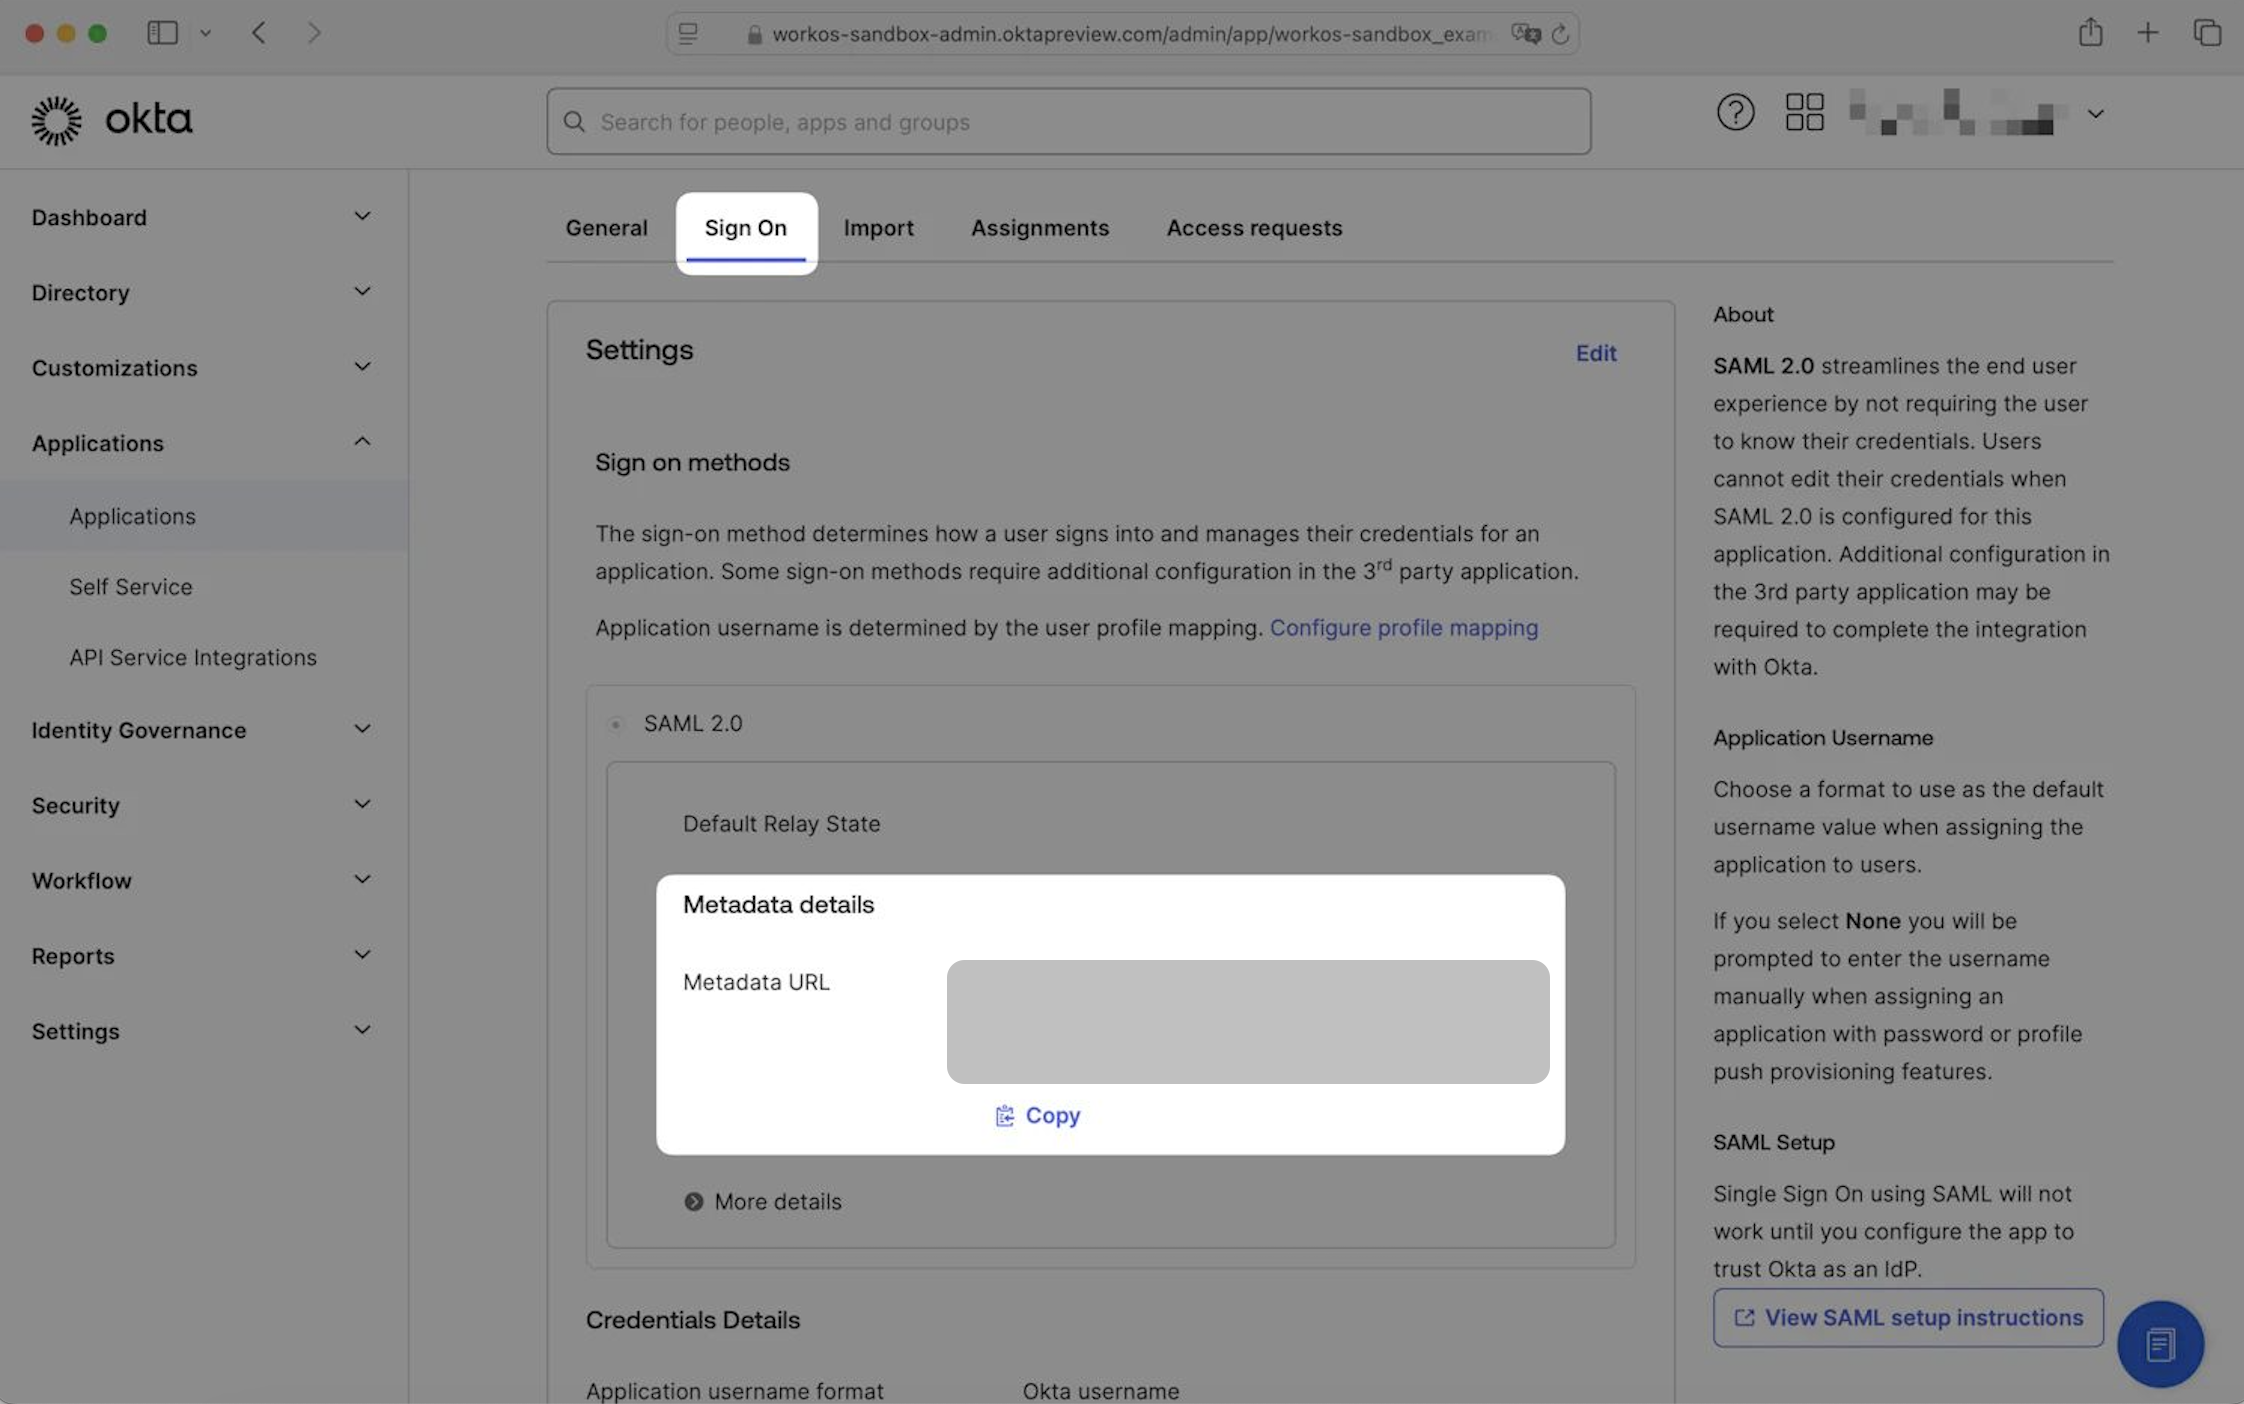This screenshot has height=1404, width=2244.
Task: Click the Sign on methods heading
Action: click(x=692, y=462)
